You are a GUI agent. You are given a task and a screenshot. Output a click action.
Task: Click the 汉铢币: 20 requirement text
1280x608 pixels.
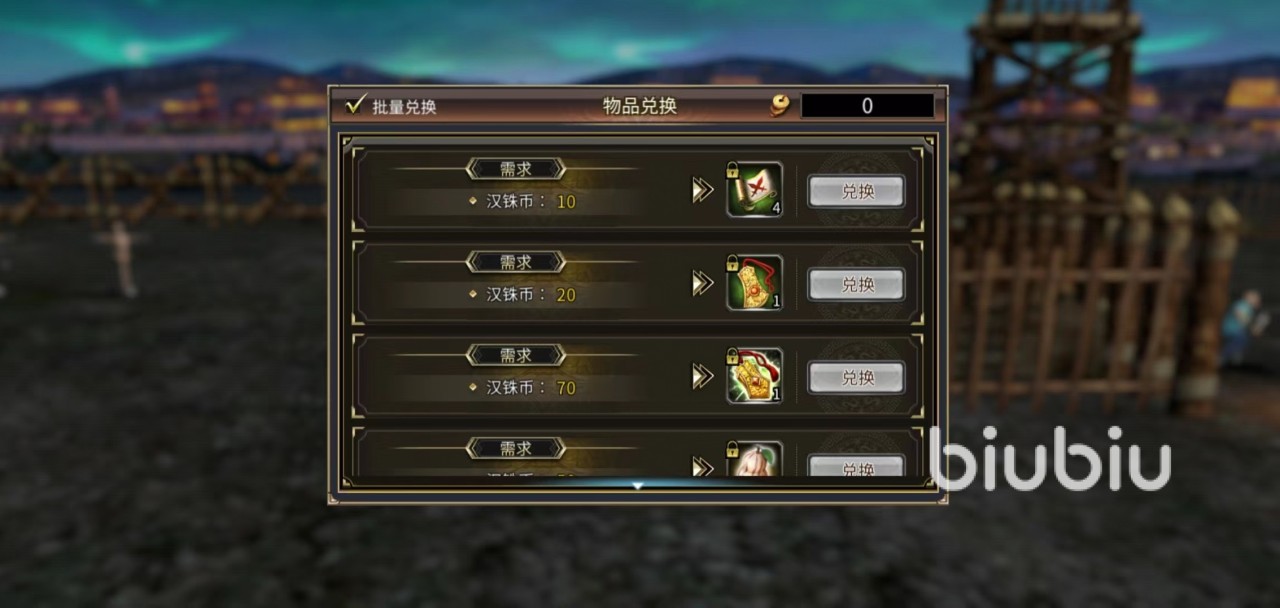point(531,295)
